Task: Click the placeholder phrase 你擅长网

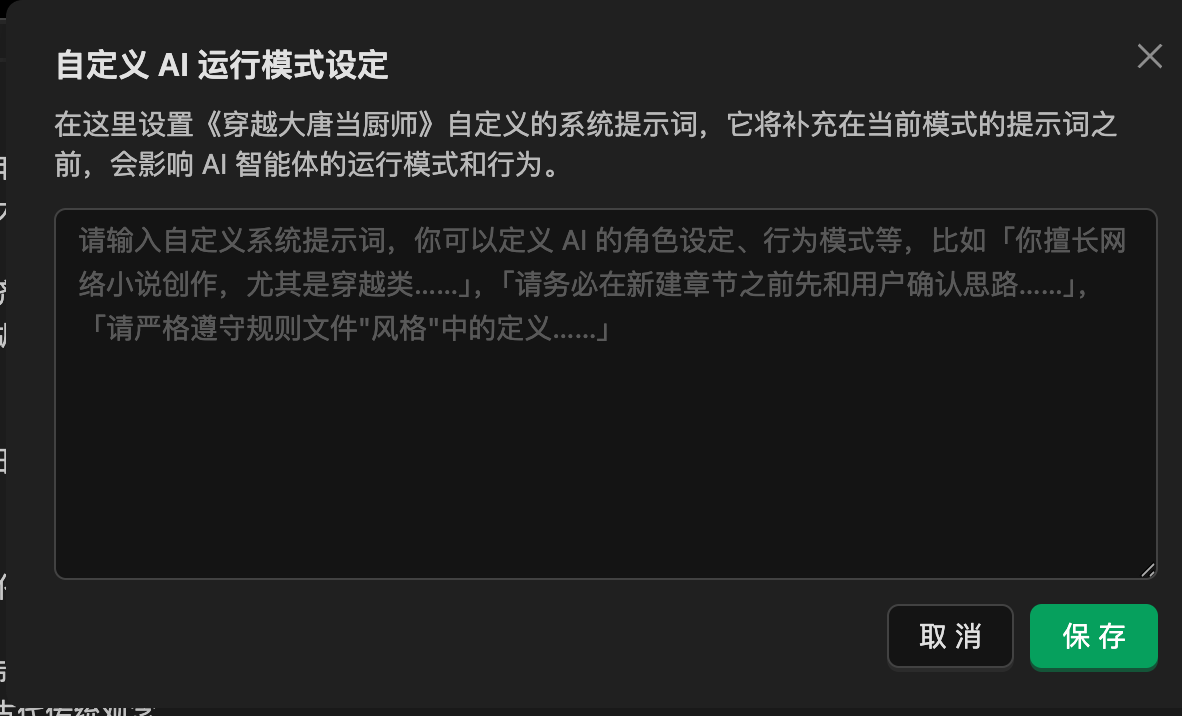Action: [1070, 241]
